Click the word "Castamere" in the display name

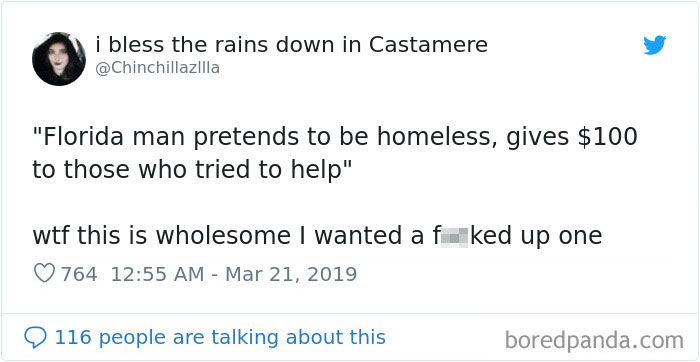pyautogui.click(x=429, y=44)
